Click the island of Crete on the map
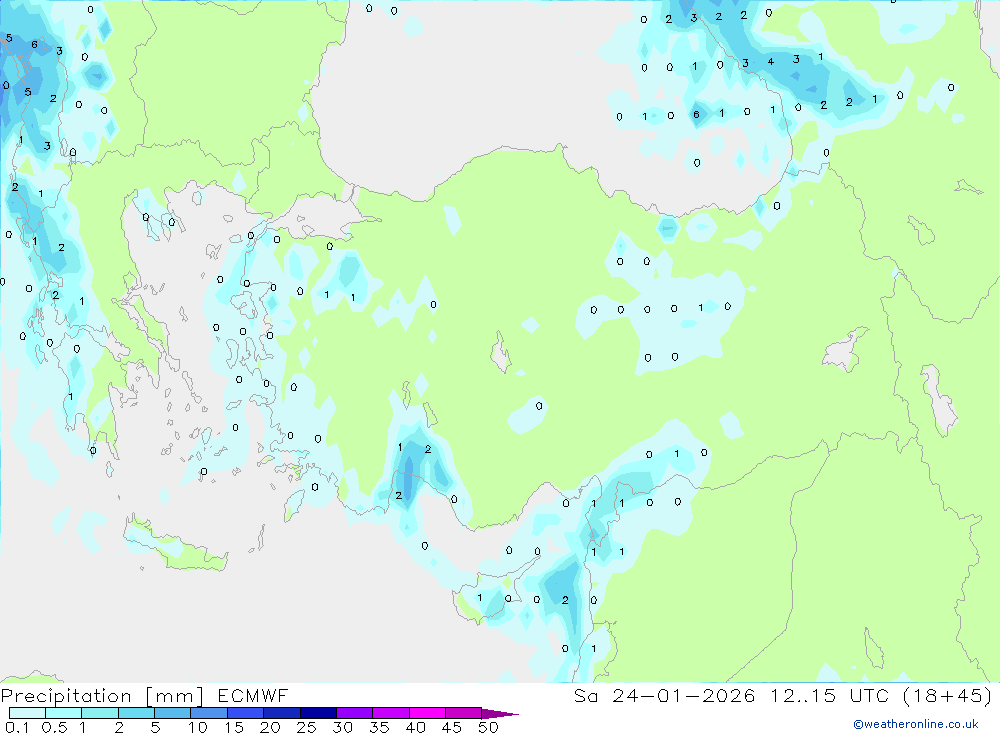 tap(175, 548)
